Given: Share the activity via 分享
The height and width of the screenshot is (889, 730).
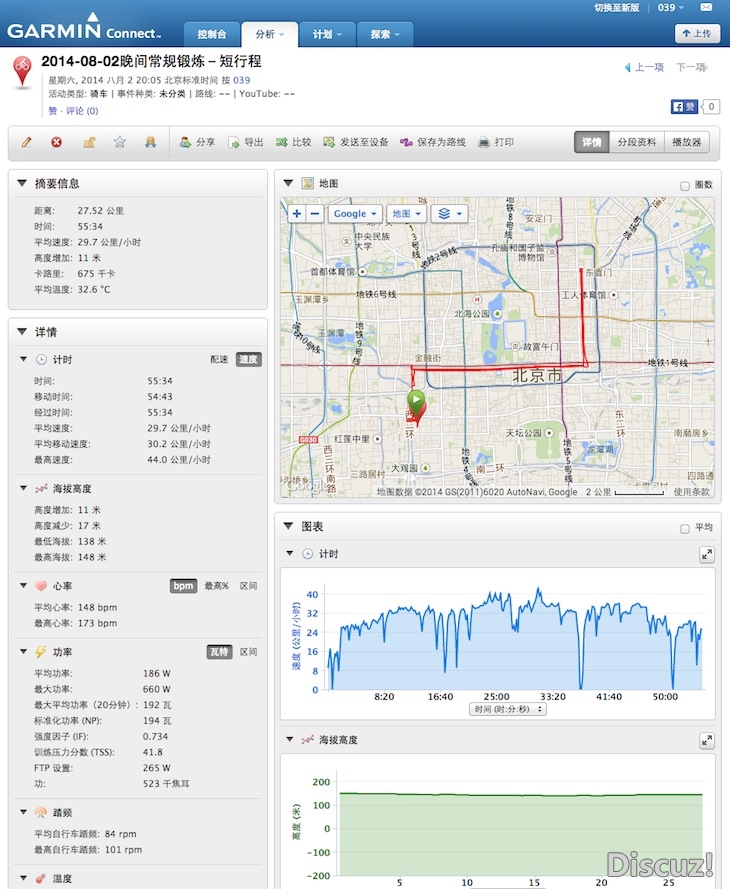Looking at the screenshot, I should coord(197,142).
